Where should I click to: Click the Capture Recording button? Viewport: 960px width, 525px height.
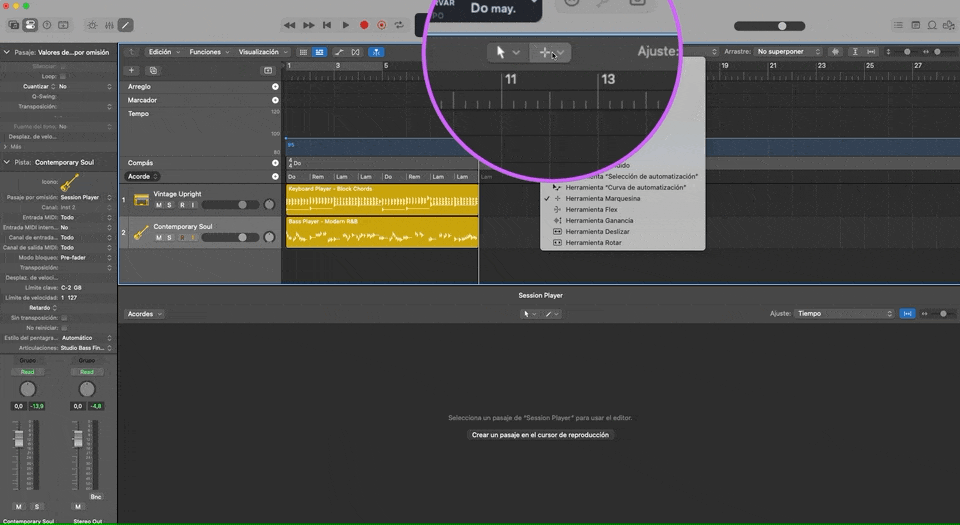point(381,25)
